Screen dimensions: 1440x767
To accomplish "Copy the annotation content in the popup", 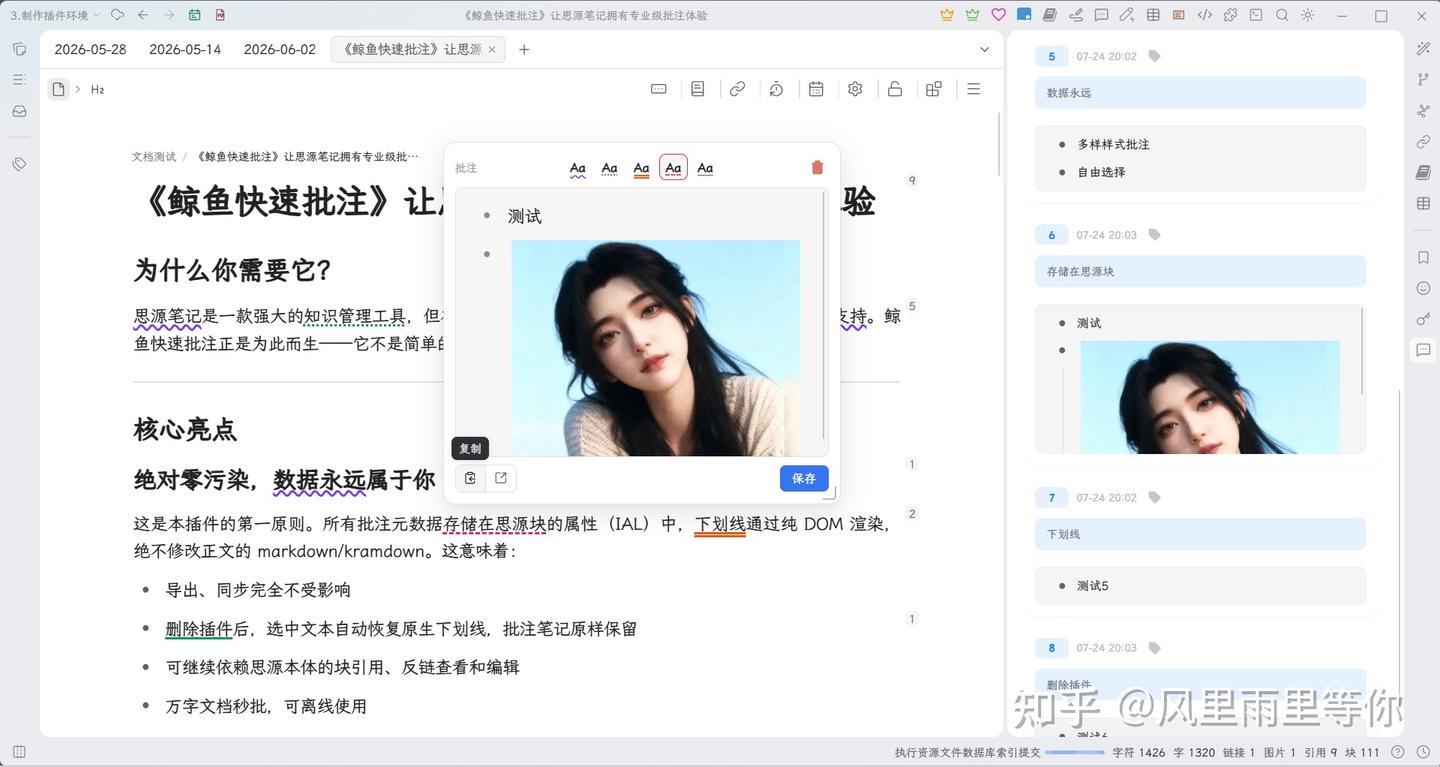I will [x=470, y=478].
